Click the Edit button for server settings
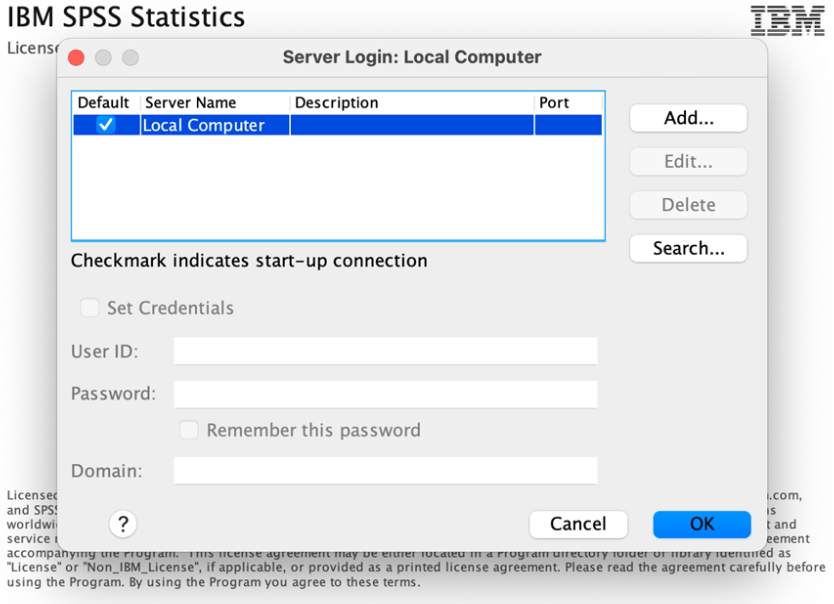Image resolution: width=834 pixels, height=604 pixels. coord(687,161)
